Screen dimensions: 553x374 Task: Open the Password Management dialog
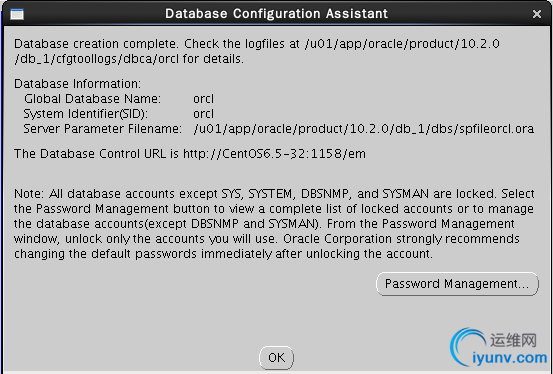tap(457, 284)
